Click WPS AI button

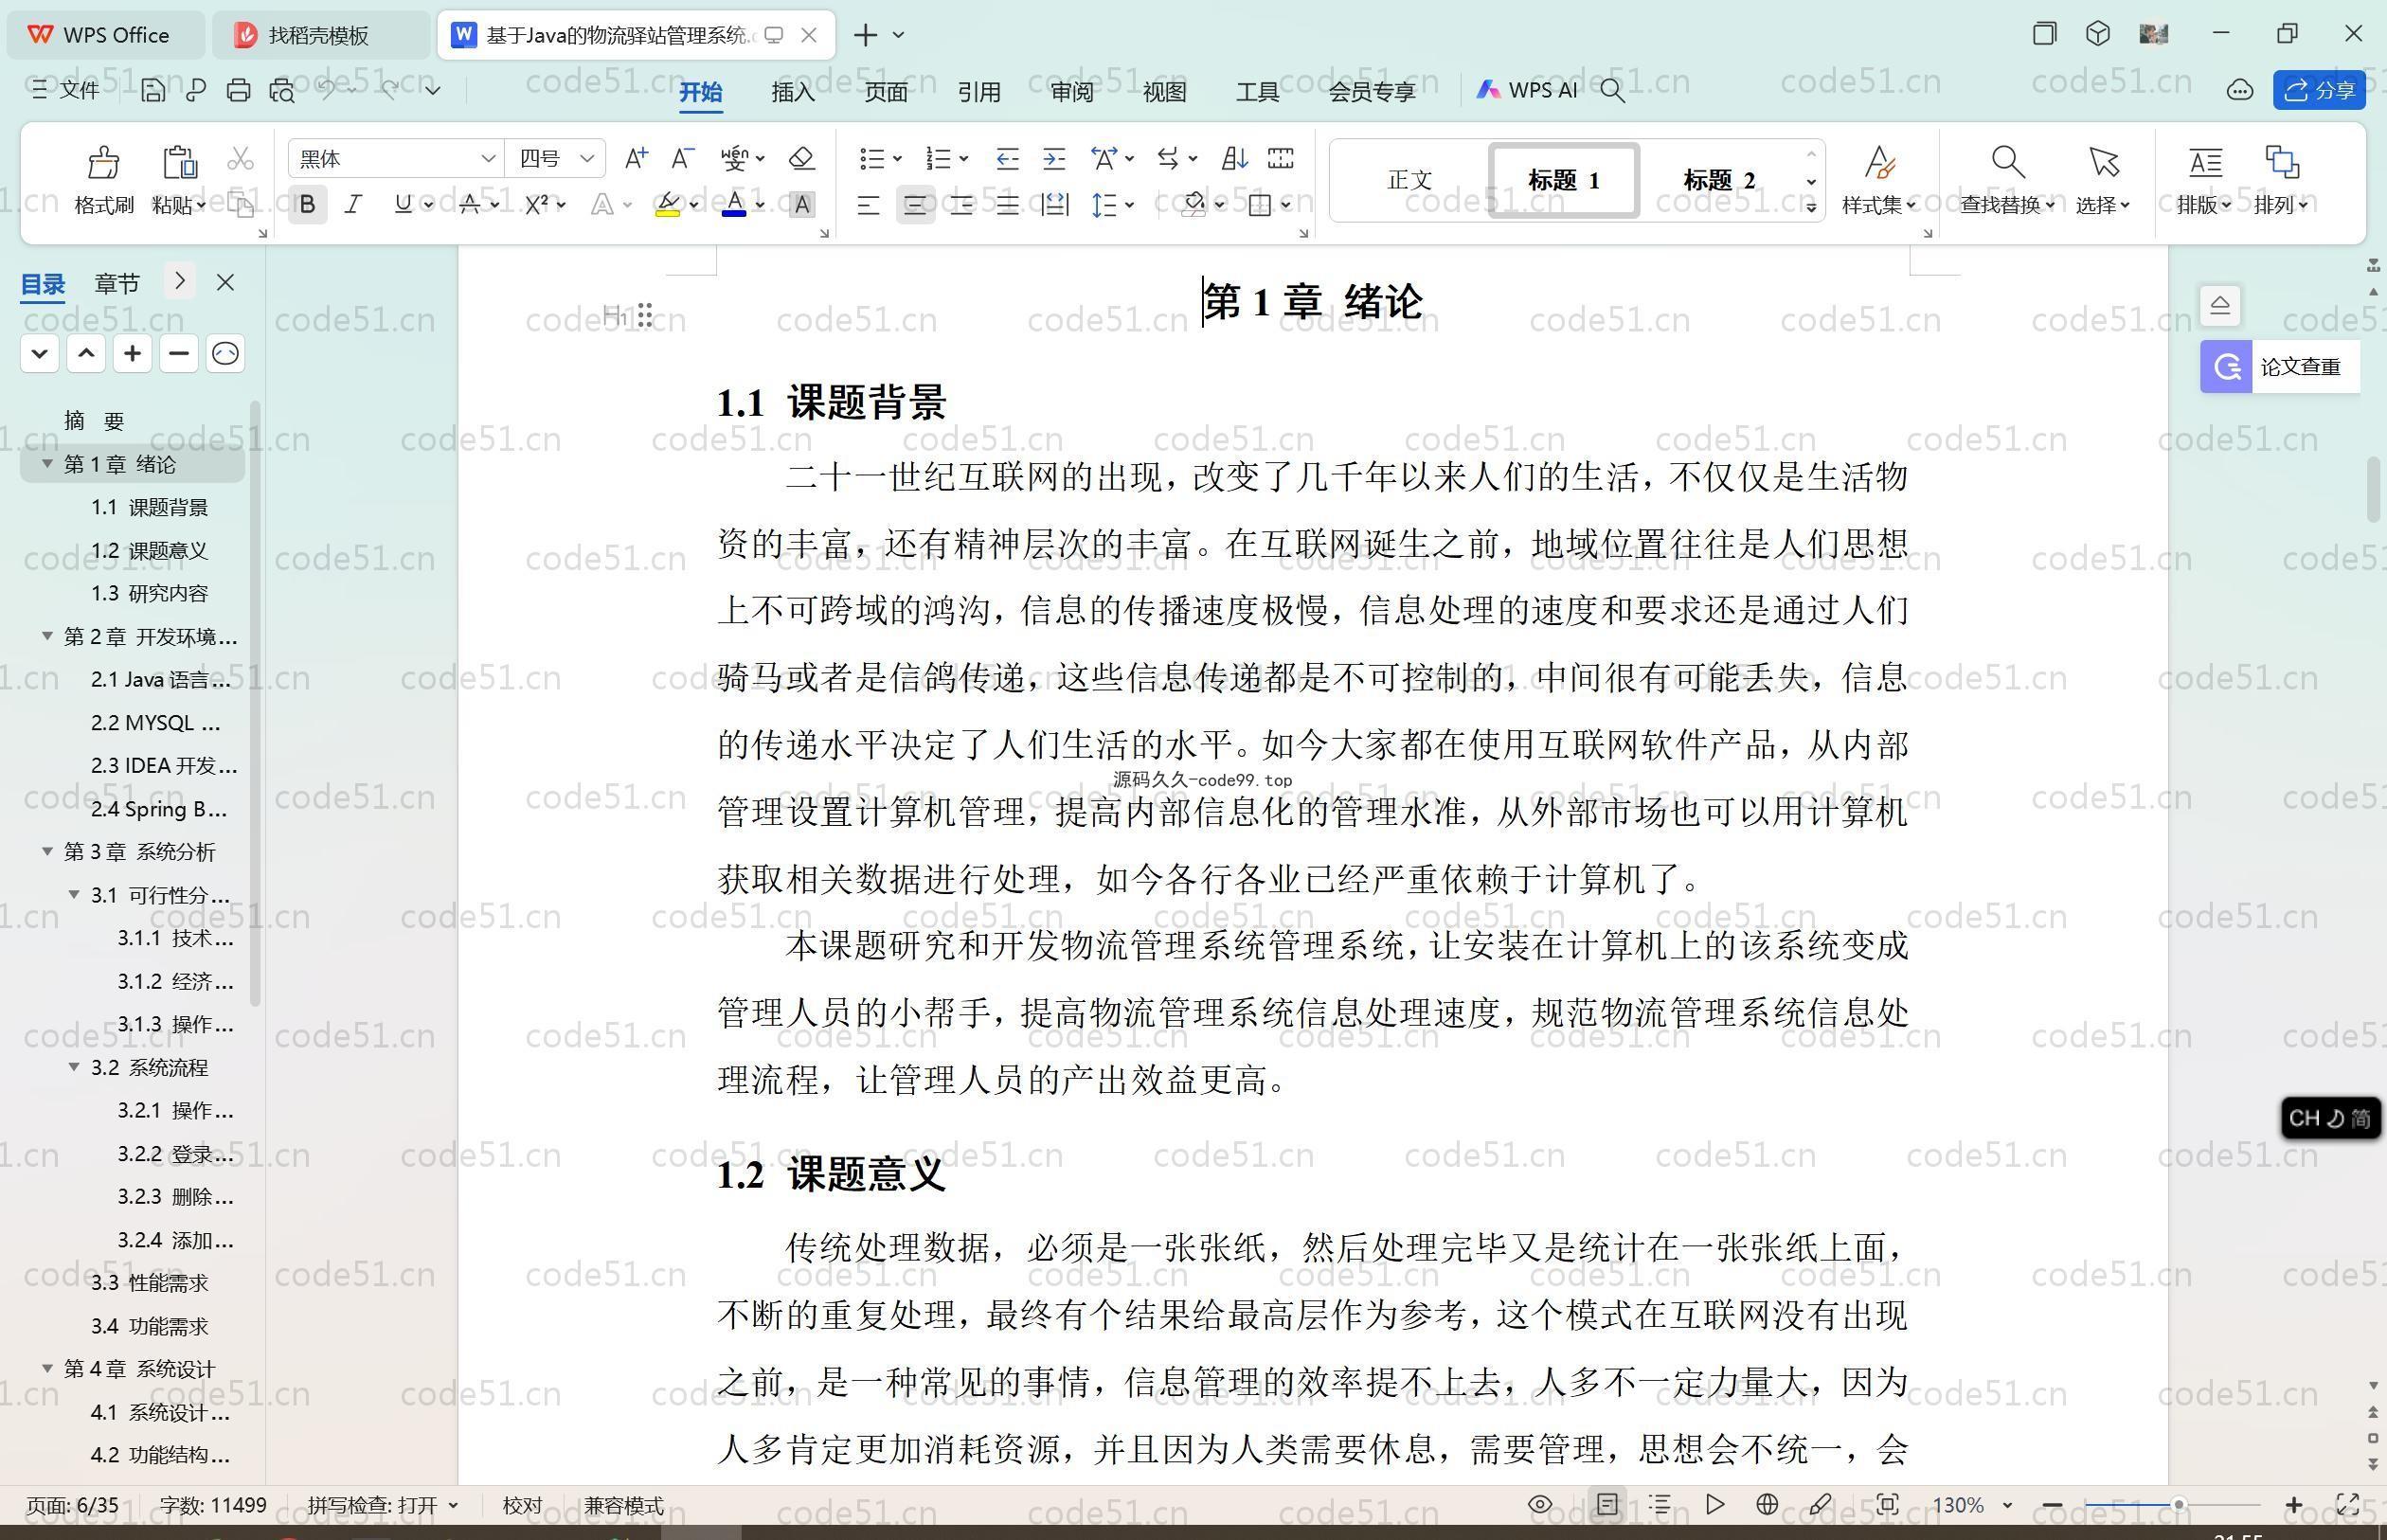point(1528,90)
